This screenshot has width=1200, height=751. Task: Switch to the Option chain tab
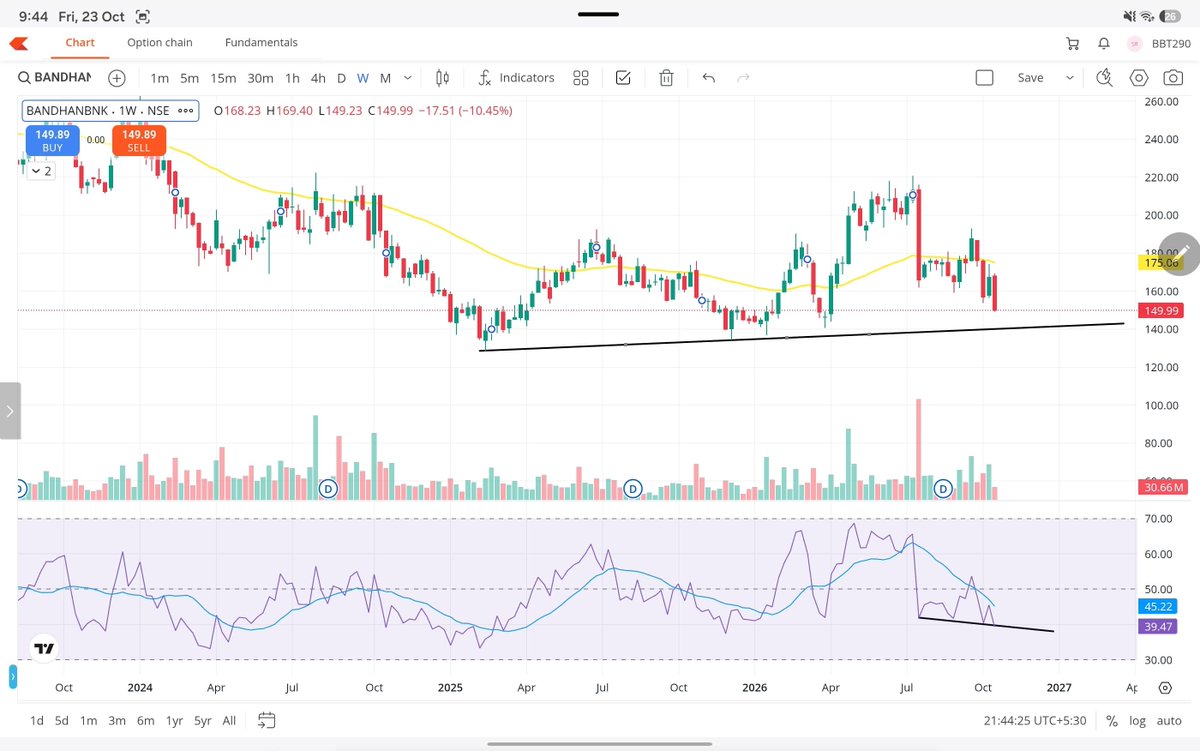(160, 43)
